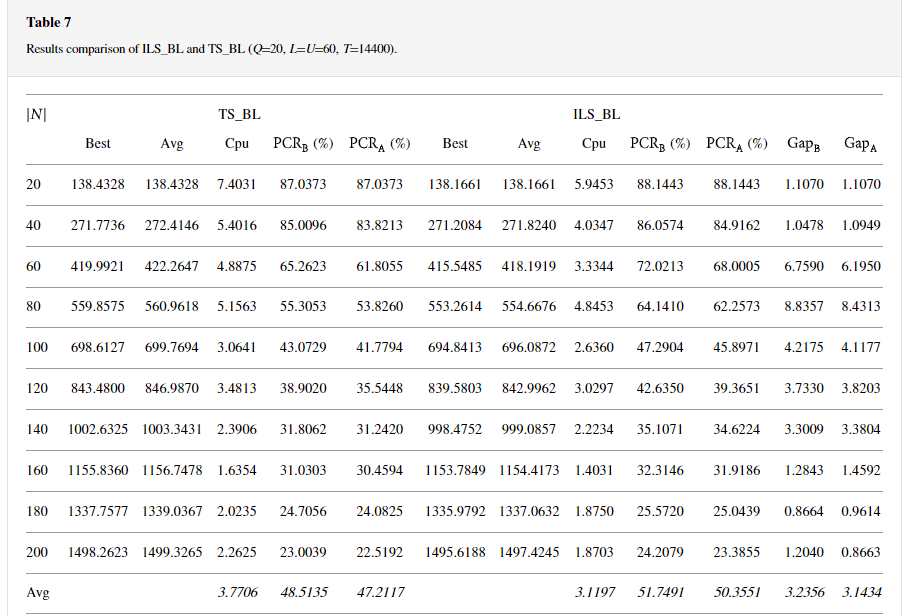Click the value 698.6127
The height and width of the screenshot is (616, 906).
click(x=98, y=347)
